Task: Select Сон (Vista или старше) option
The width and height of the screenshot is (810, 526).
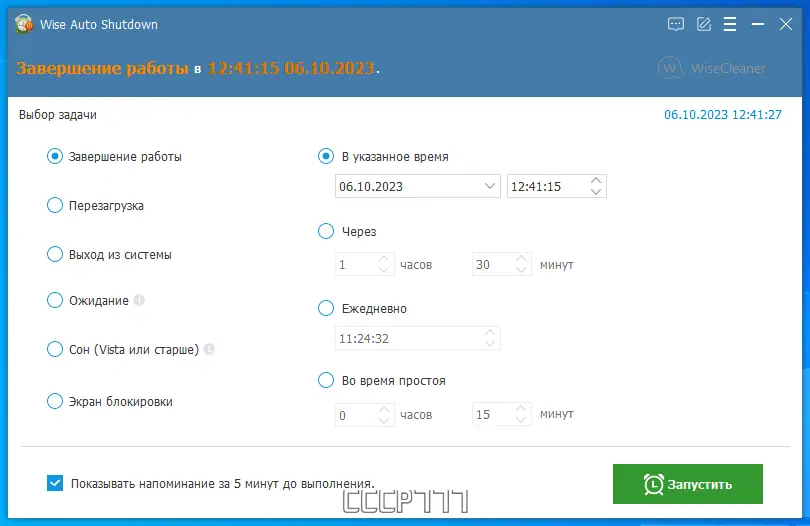Action: click(123, 349)
